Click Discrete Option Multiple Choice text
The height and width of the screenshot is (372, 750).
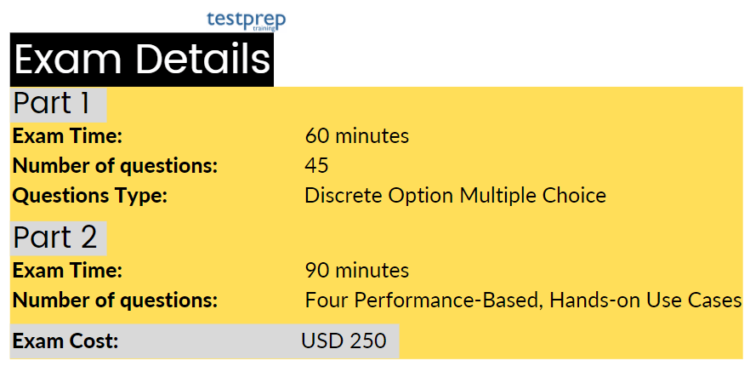coord(455,196)
